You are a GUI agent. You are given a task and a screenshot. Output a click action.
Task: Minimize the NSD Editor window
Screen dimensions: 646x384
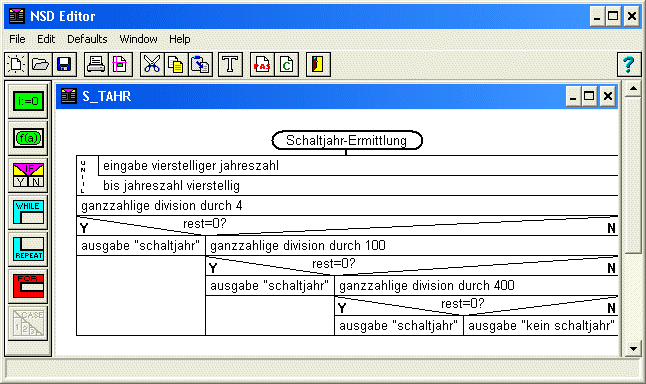click(x=597, y=16)
